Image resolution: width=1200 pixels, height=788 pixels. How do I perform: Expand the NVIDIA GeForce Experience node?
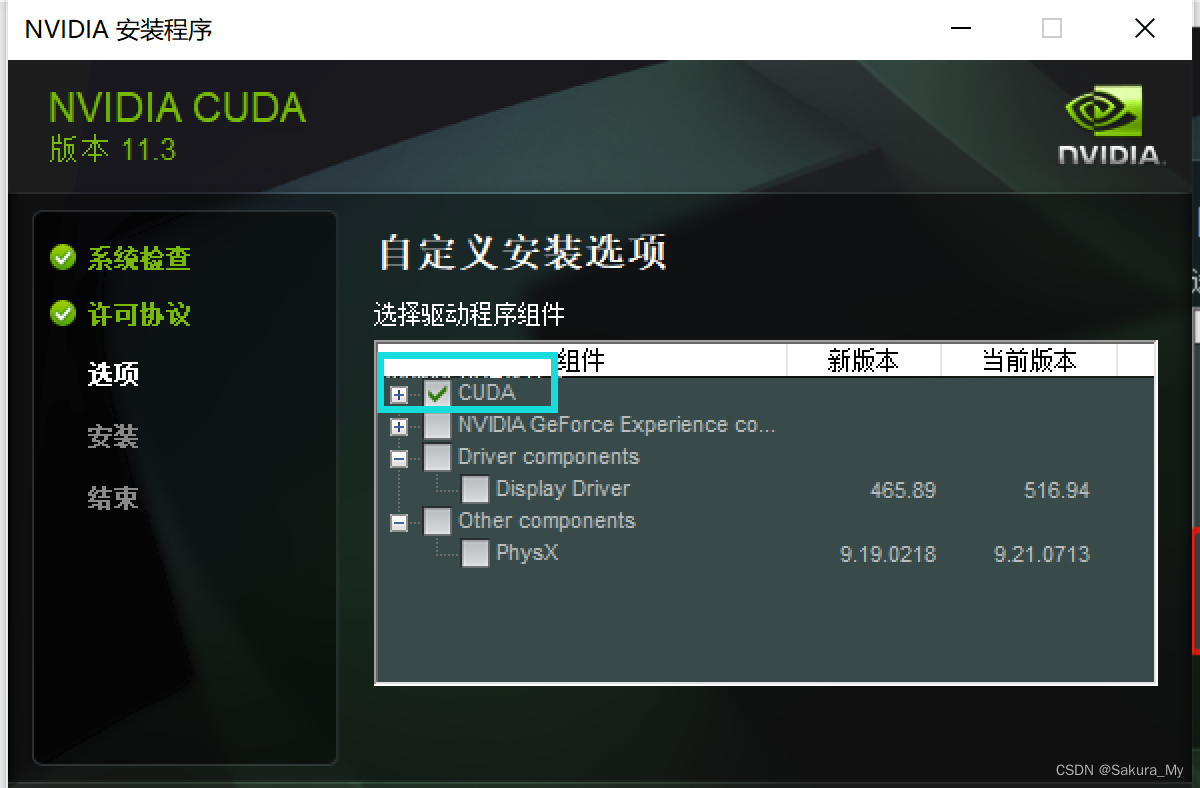[399, 427]
